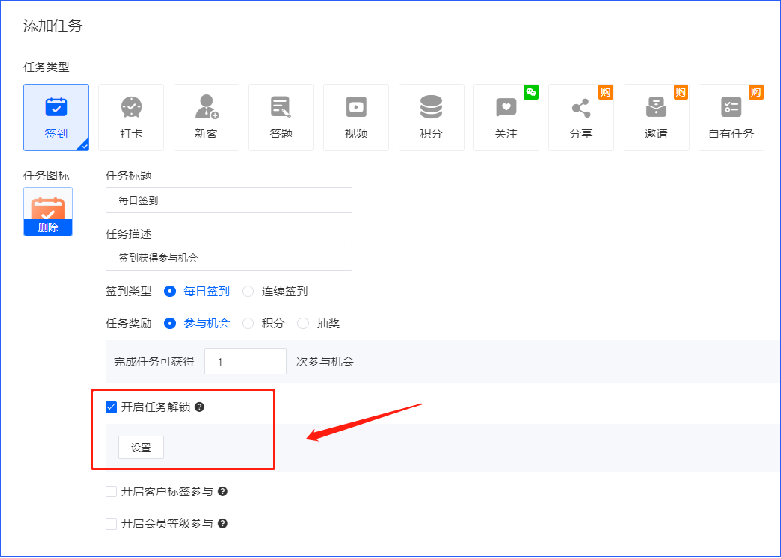Select the 积分 task type card
This screenshot has height=558, width=781.
click(x=431, y=118)
